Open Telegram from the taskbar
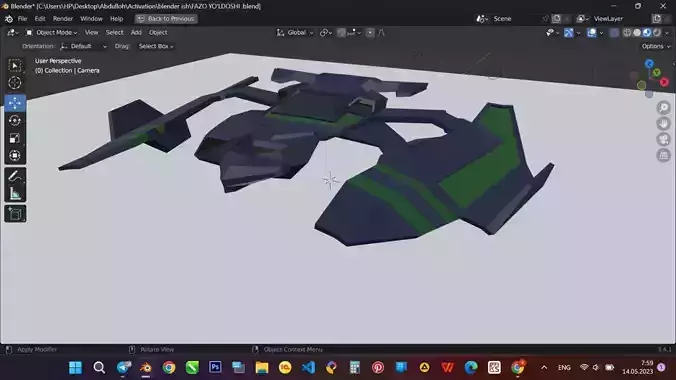This screenshot has width=676, height=380. click(124, 367)
